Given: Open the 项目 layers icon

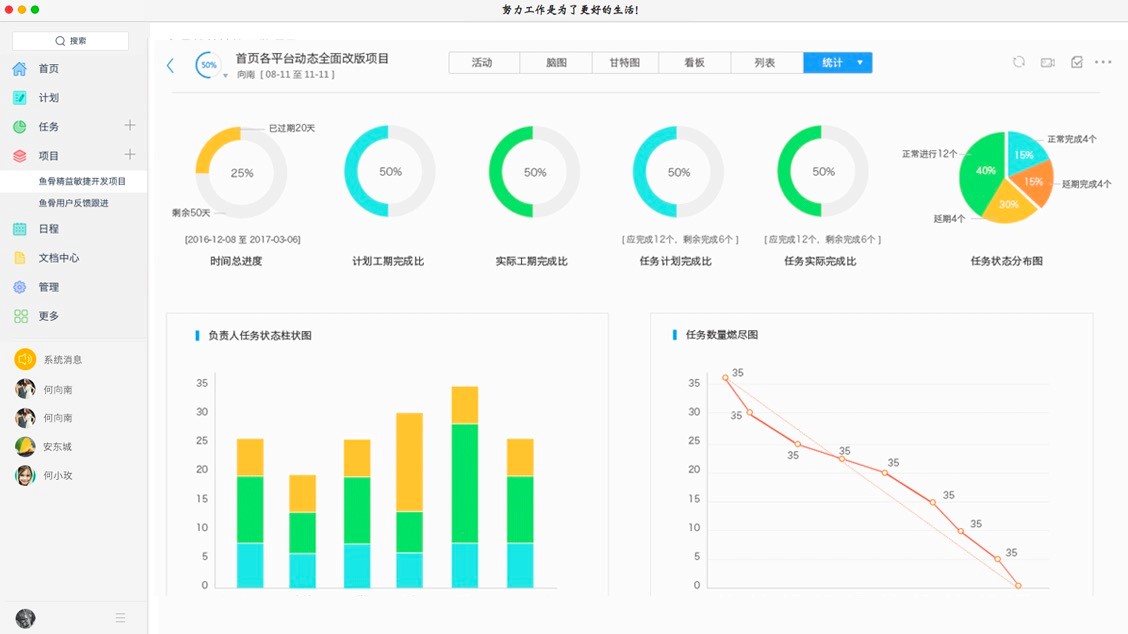Looking at the screenshot, I should coord(19,155).
